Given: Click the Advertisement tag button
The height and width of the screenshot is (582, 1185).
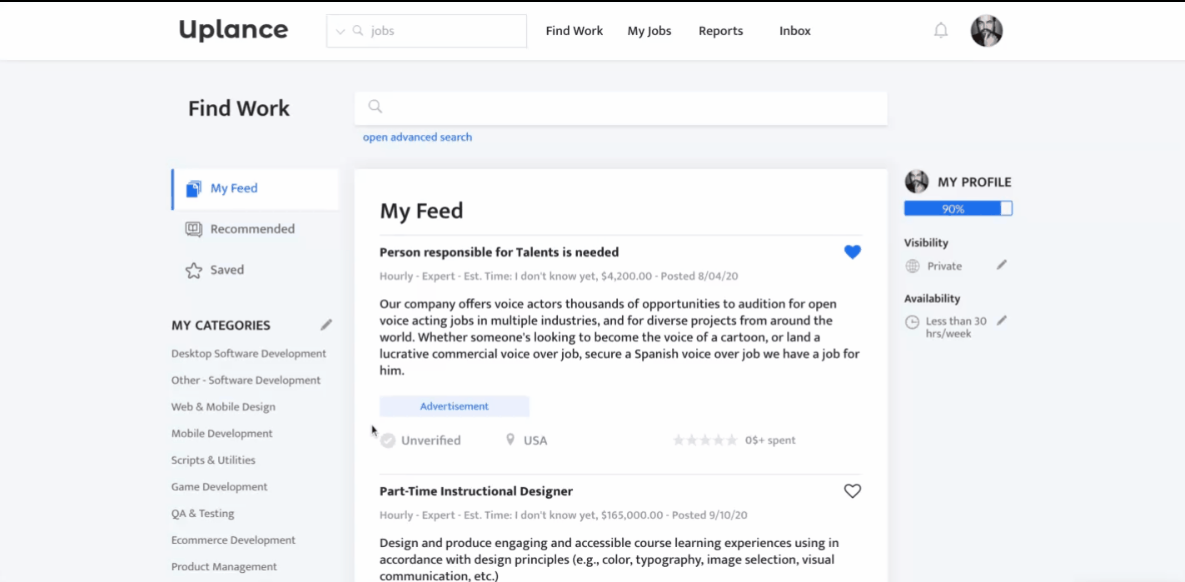Looking at the screenshot, I should [x=454, y=406].
